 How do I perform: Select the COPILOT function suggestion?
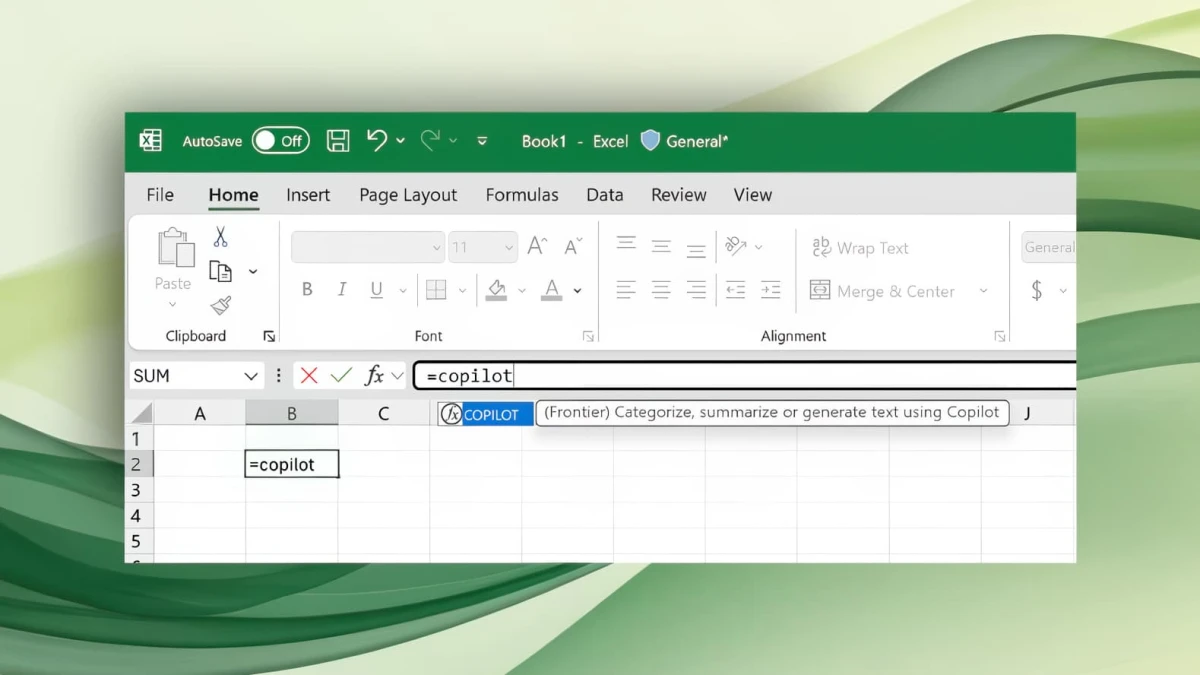(486, 414)
